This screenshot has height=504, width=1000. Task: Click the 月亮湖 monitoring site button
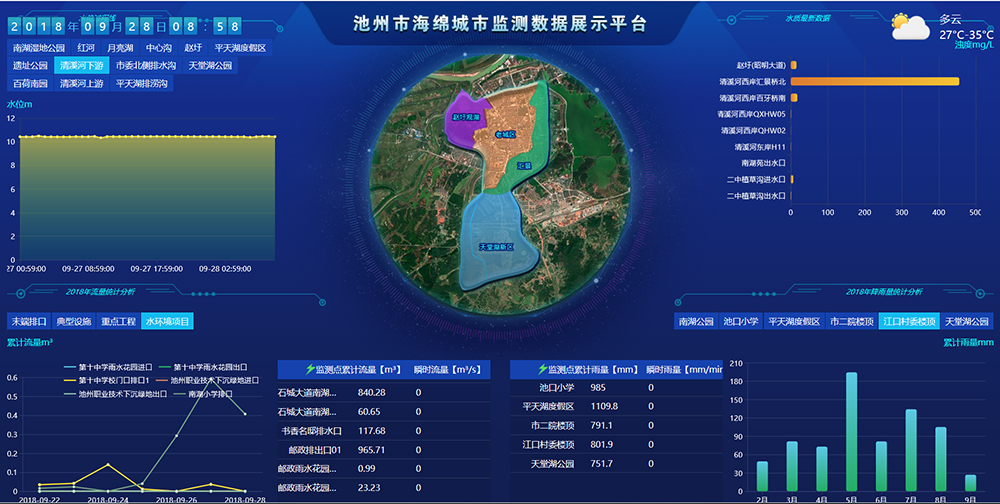(x=120, y=47)
